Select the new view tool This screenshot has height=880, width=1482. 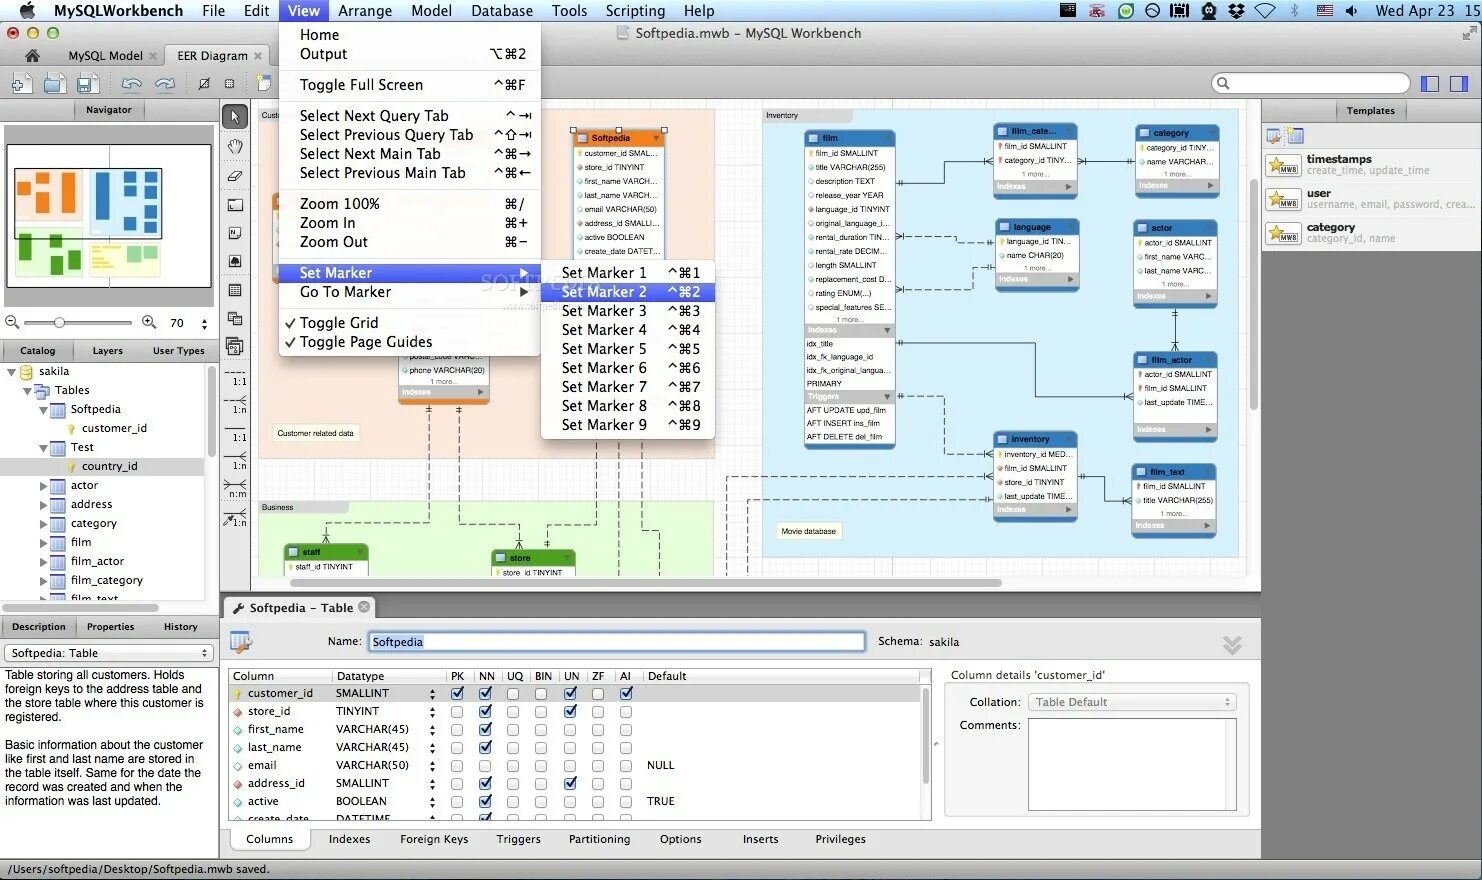235,319
